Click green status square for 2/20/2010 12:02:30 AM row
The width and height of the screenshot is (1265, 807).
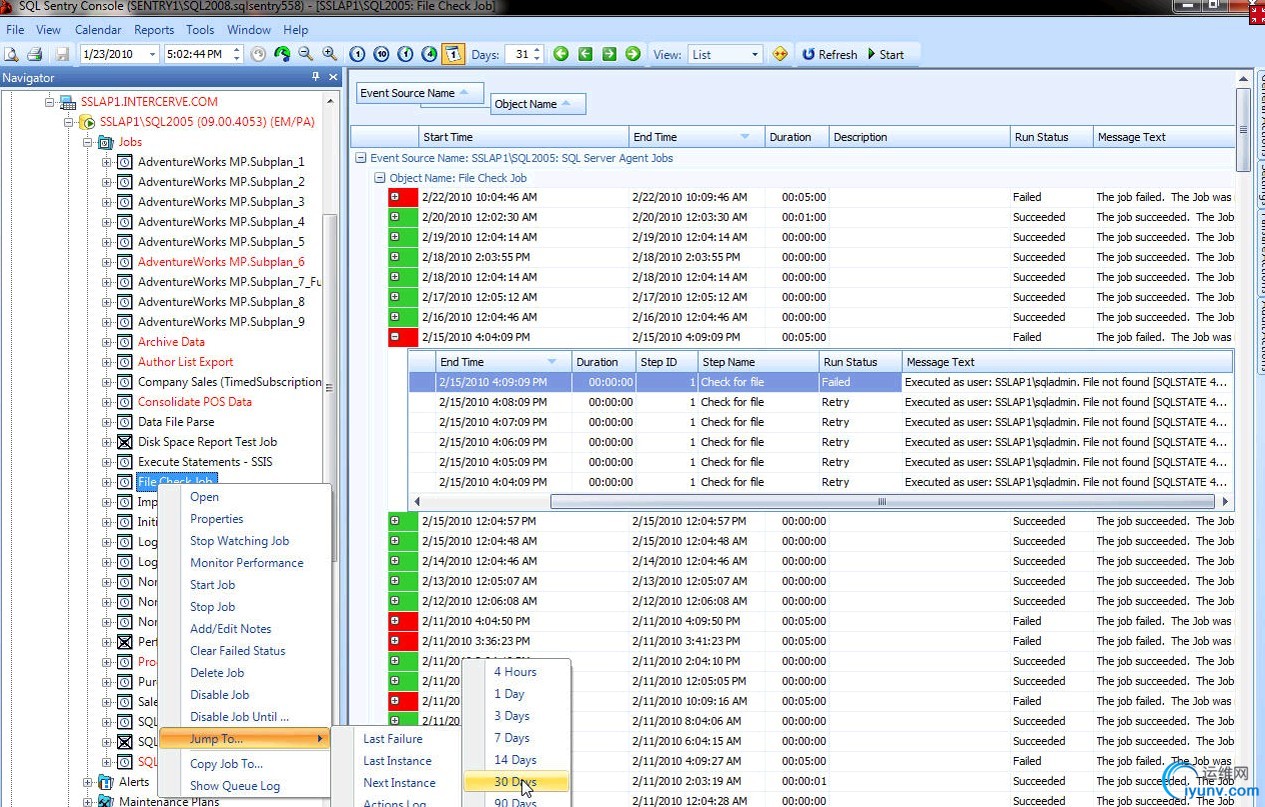click(x=402, y=217)
